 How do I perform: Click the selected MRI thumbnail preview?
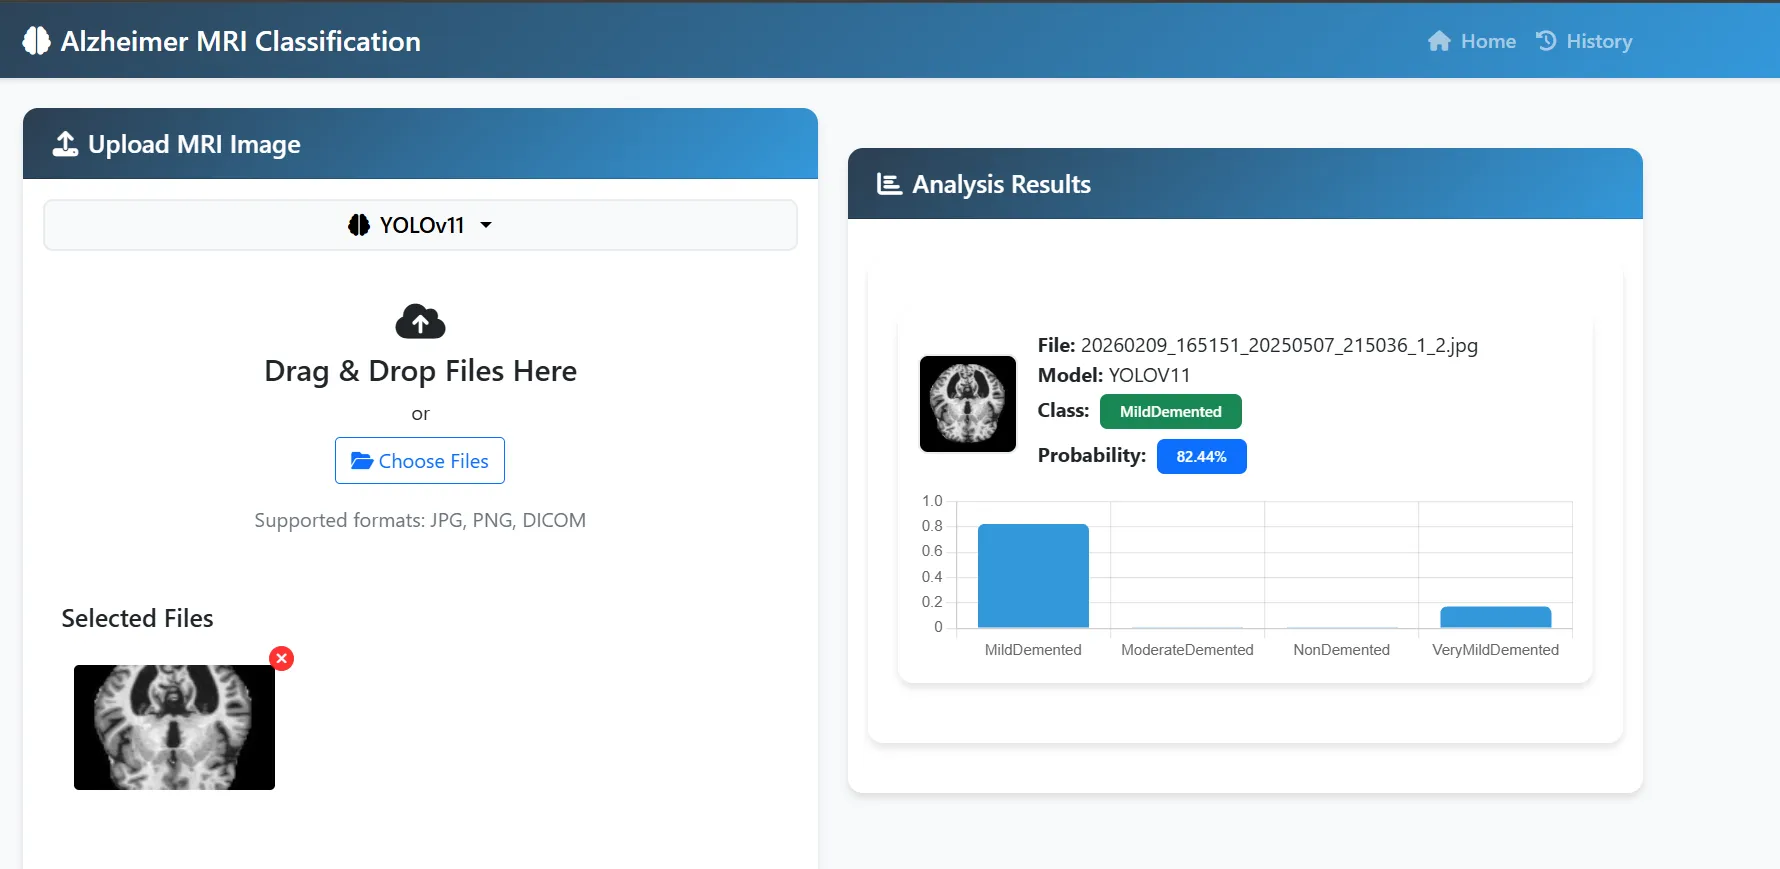coord(174,727)
